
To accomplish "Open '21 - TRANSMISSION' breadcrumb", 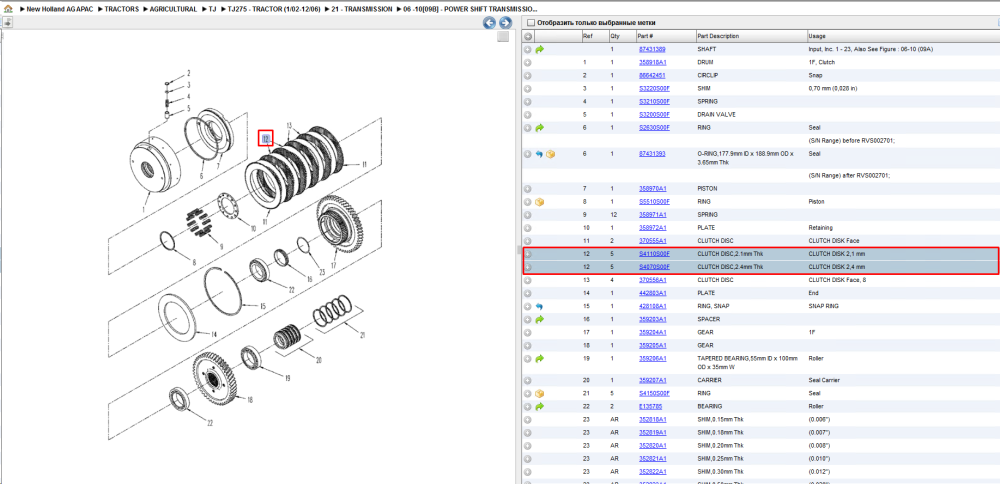I will pos(362,10).
